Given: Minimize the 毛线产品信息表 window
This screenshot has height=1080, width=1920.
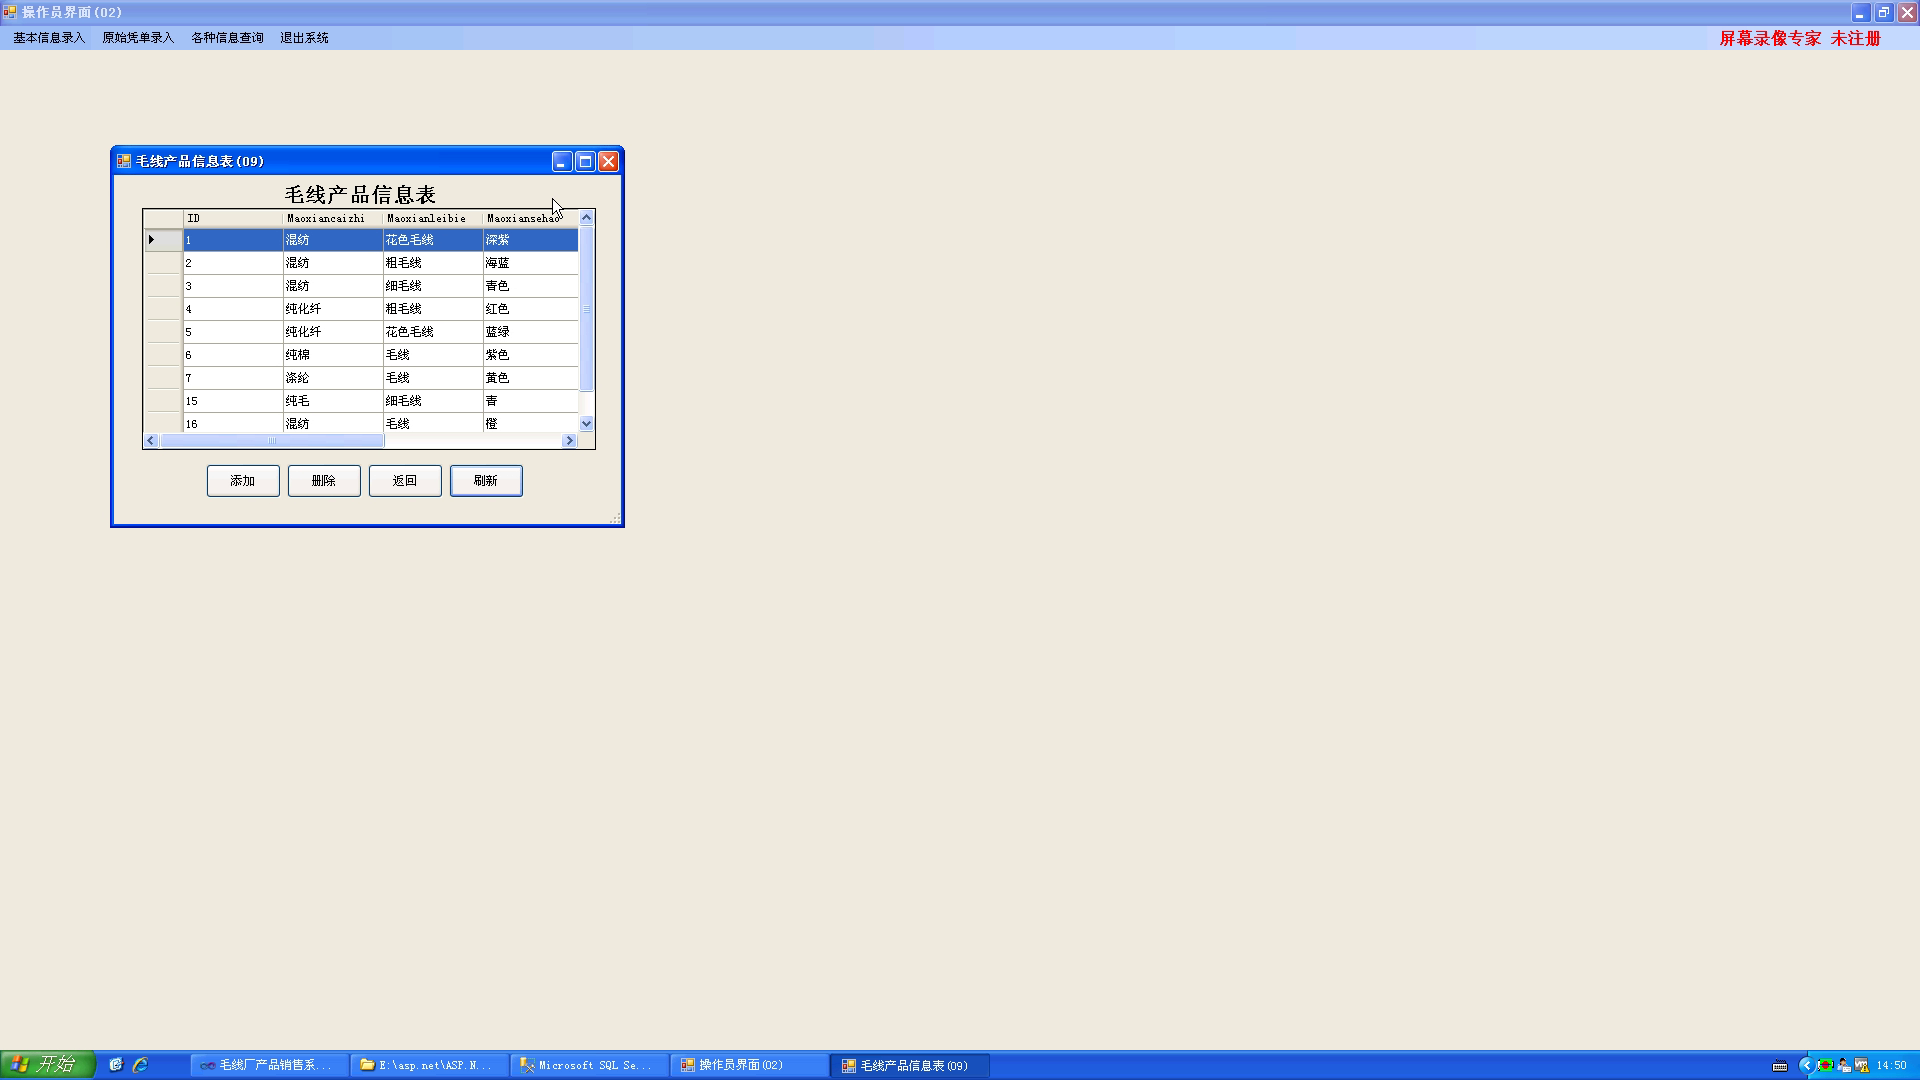Looking at the screenshot, I should pyautogui.click(x=562, y=162).
